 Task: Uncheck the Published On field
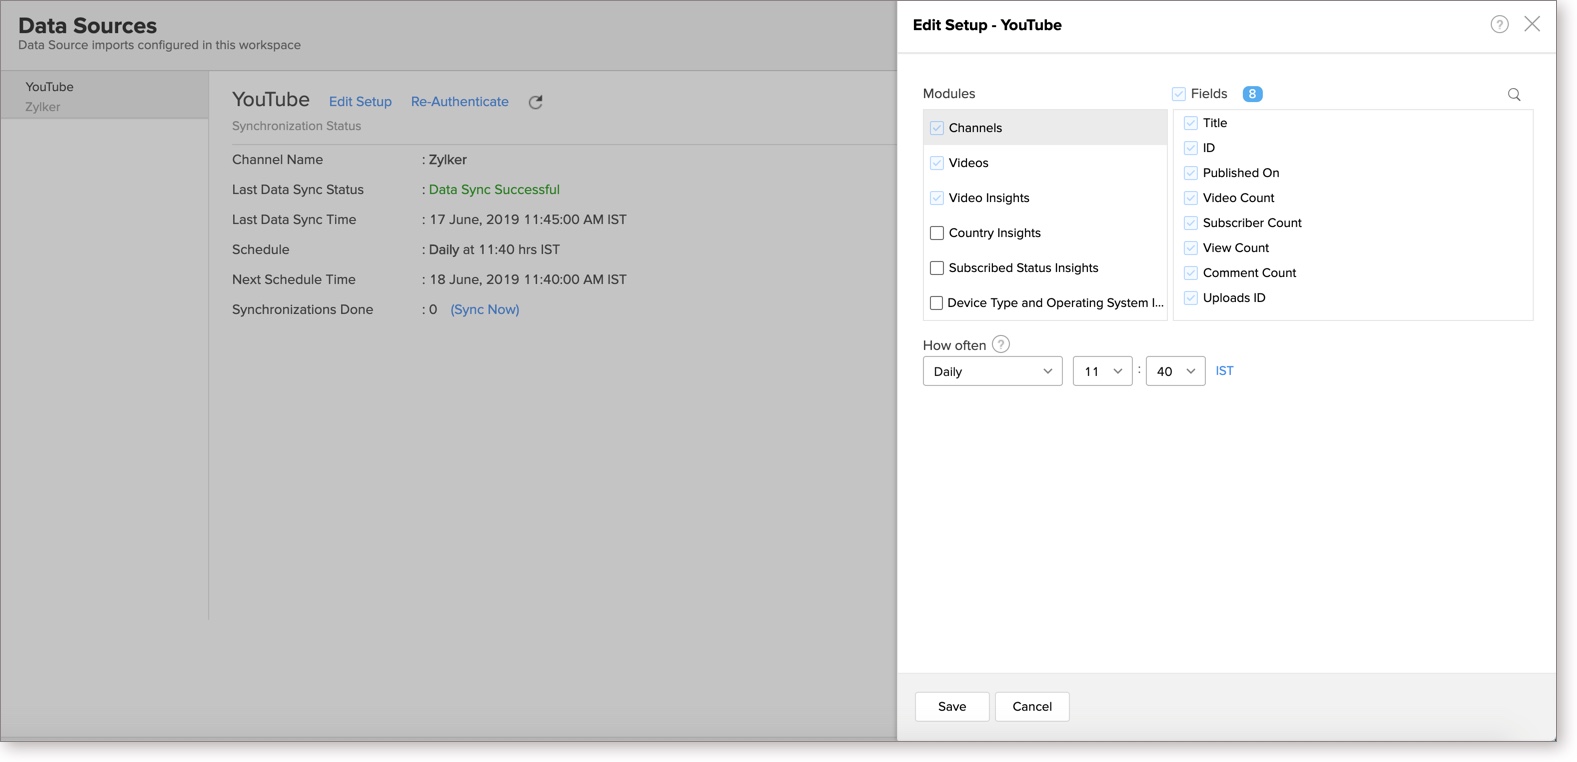coord(1191,173)
